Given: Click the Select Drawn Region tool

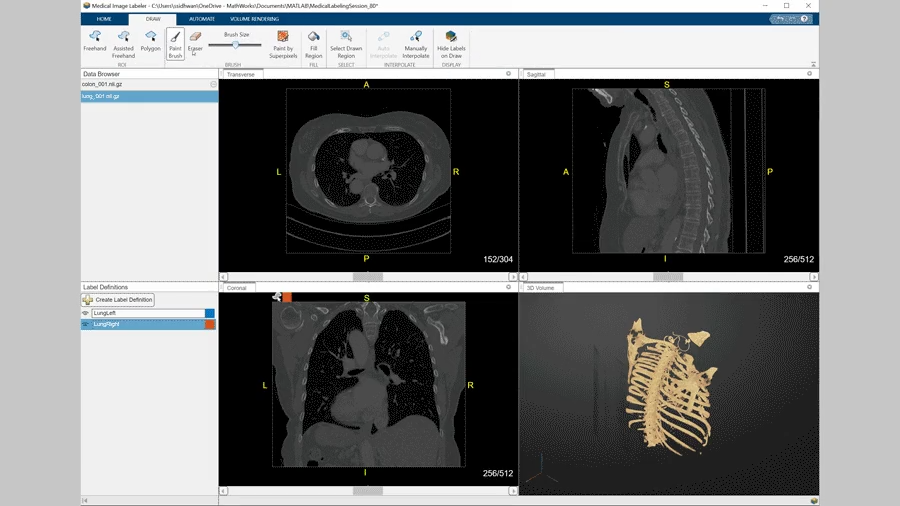Looking at the screenshot, I should 346,42.
